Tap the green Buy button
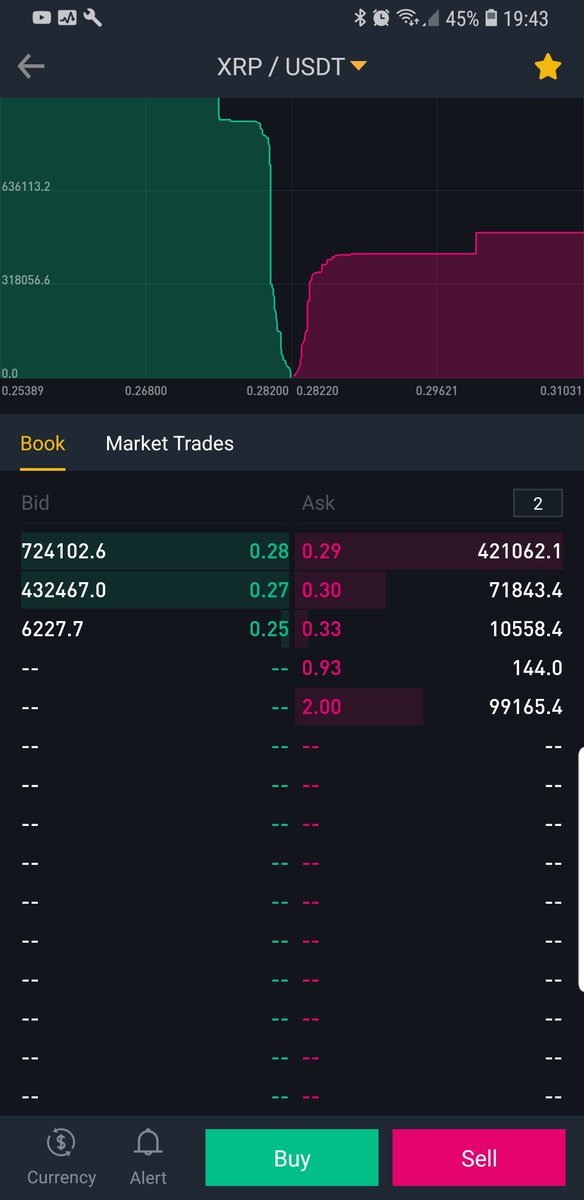Image resolution: width=584 pixels, height=1200 pixels. point(292,1158)
